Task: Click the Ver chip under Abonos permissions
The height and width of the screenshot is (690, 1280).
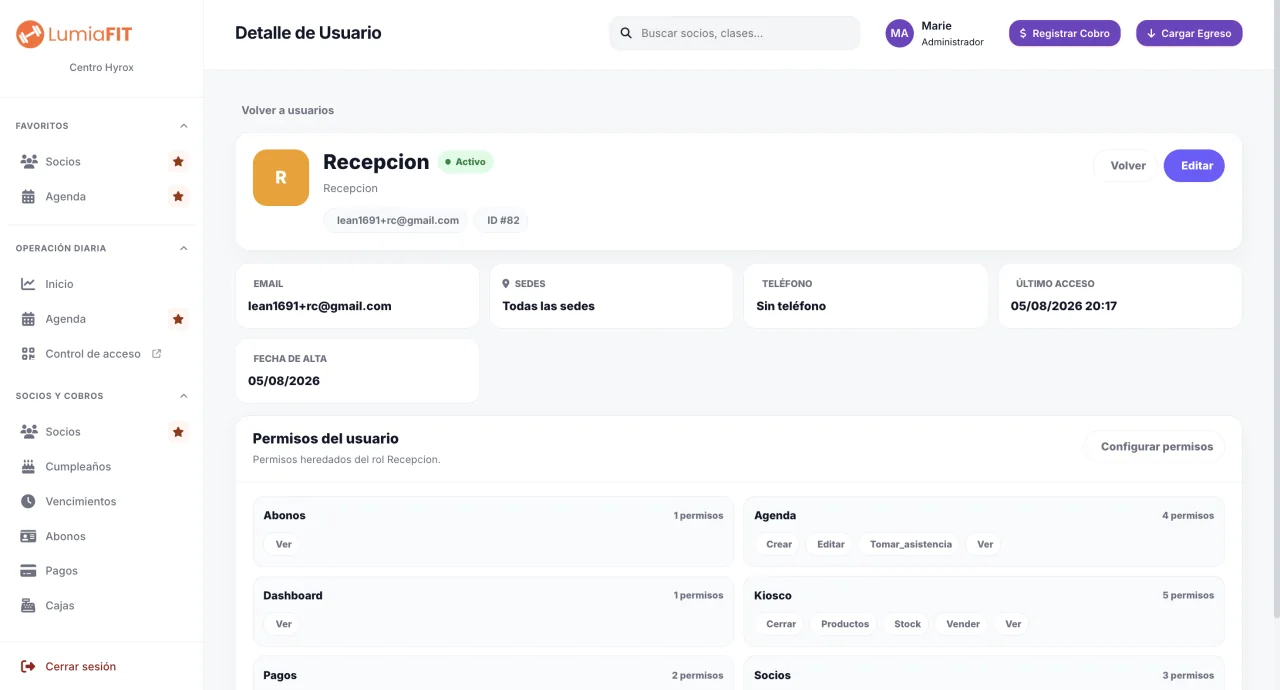Action: (x=284, y=544)
